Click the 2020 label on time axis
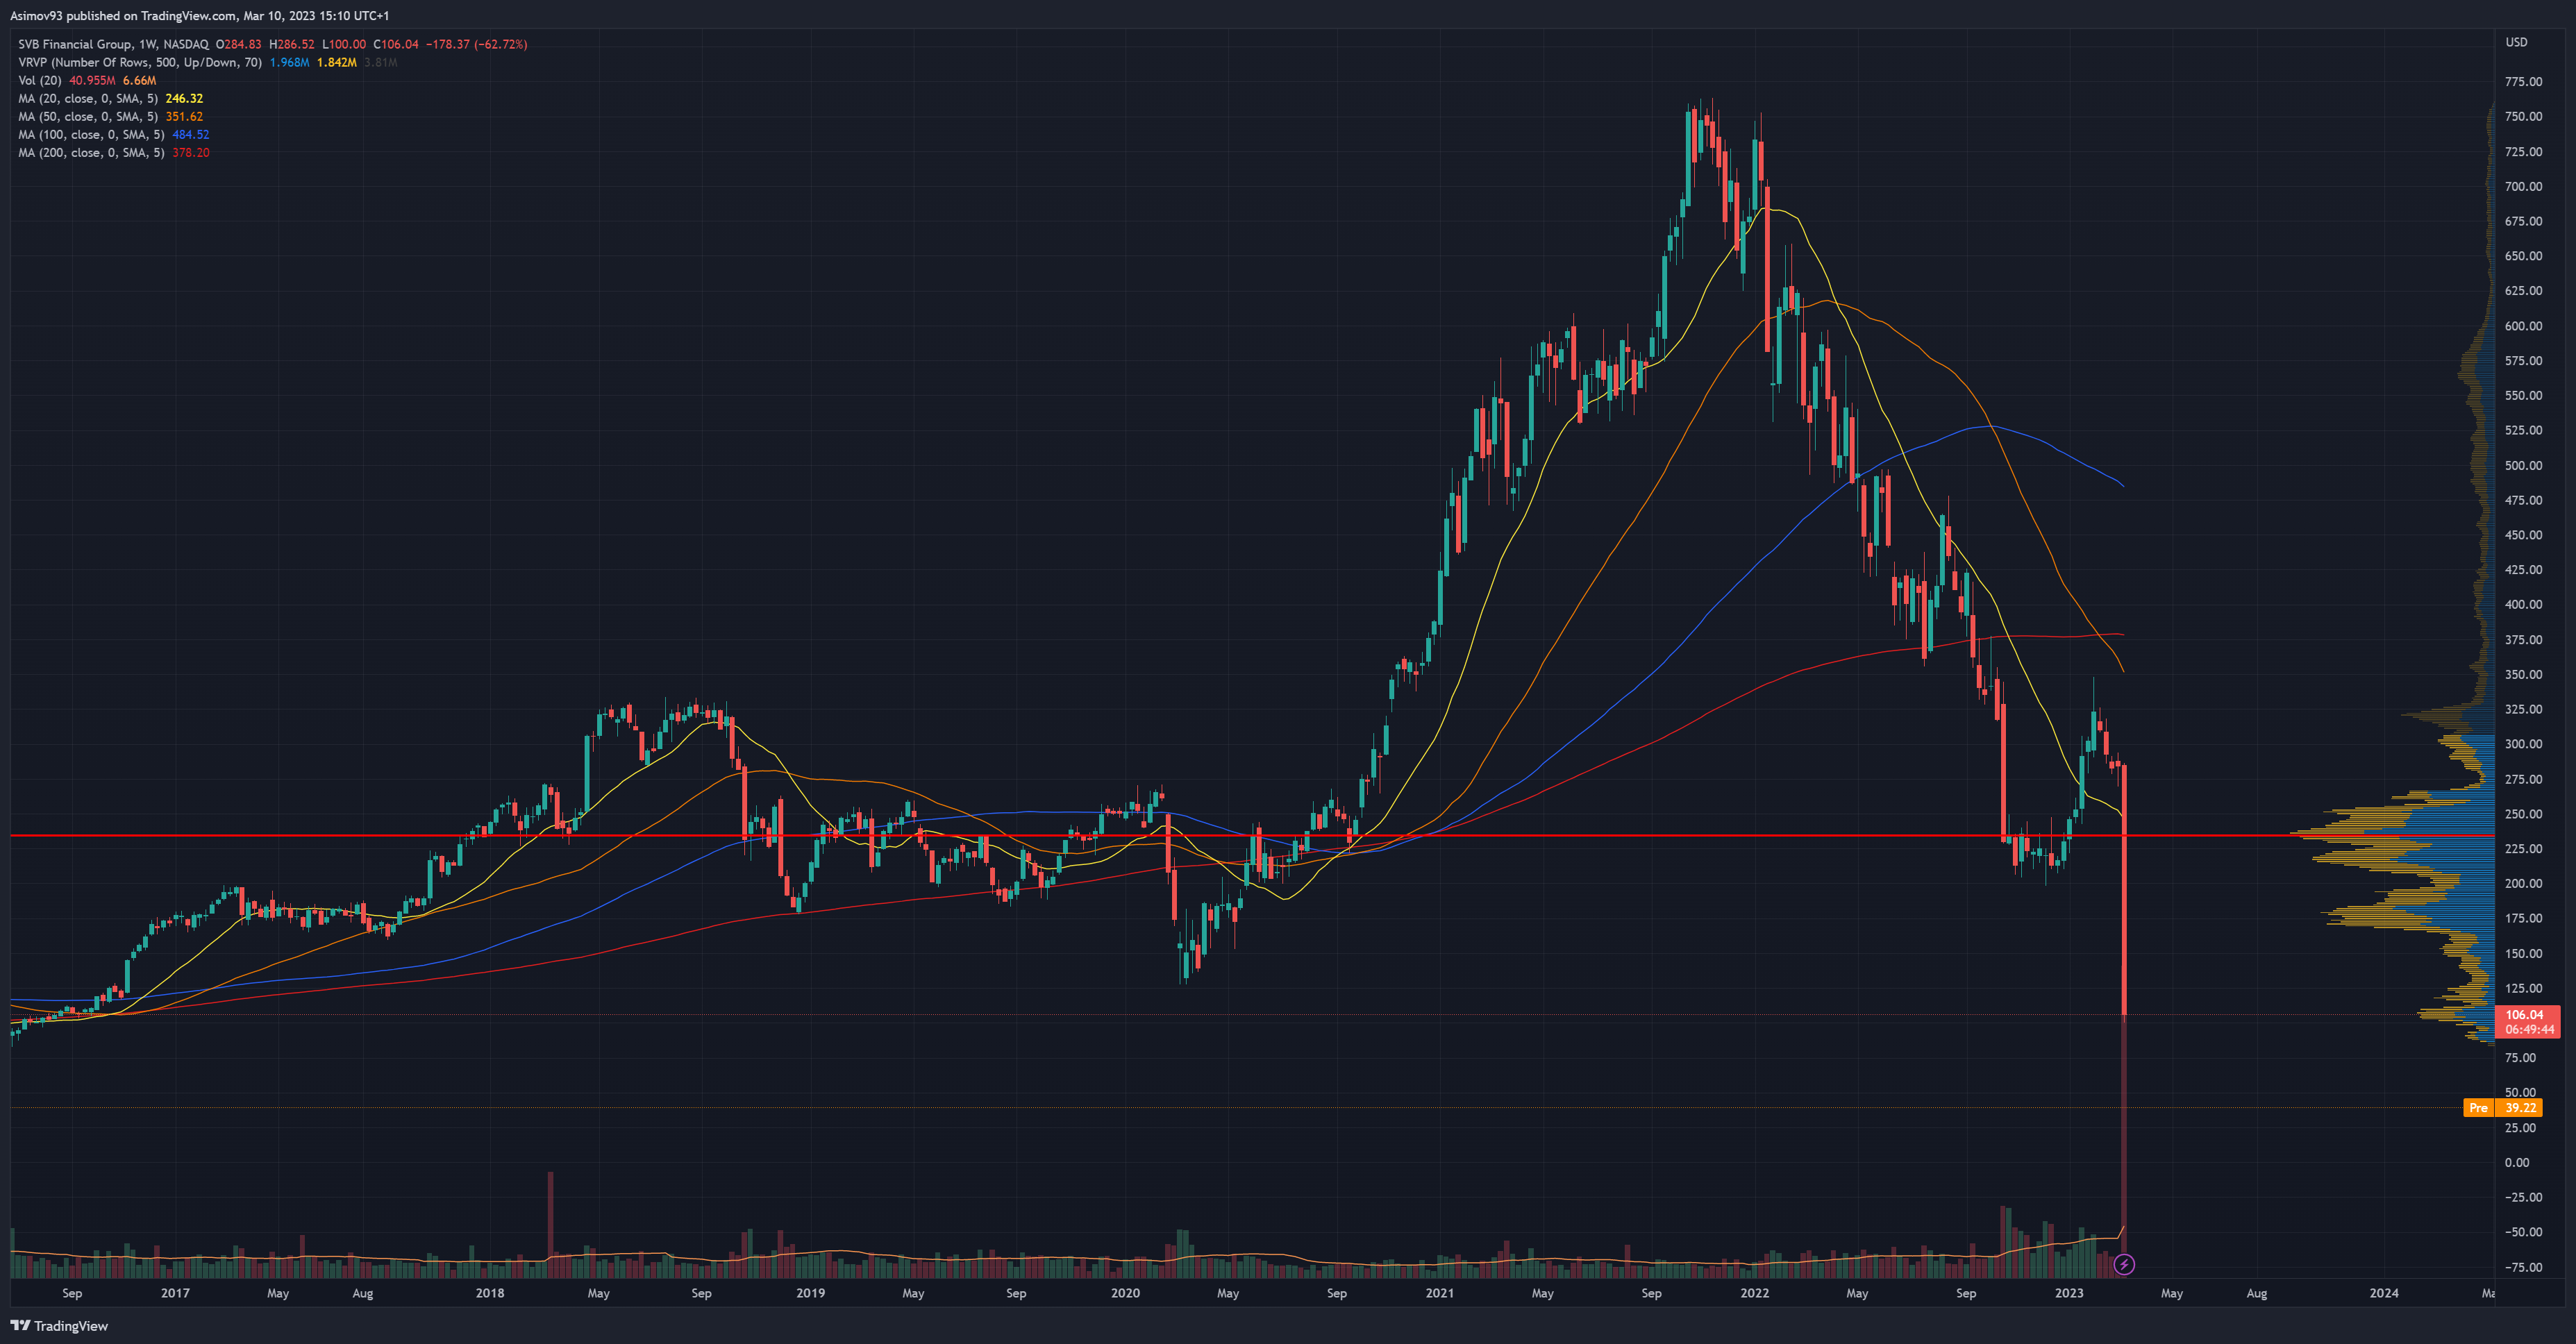 [1125, 1293]
